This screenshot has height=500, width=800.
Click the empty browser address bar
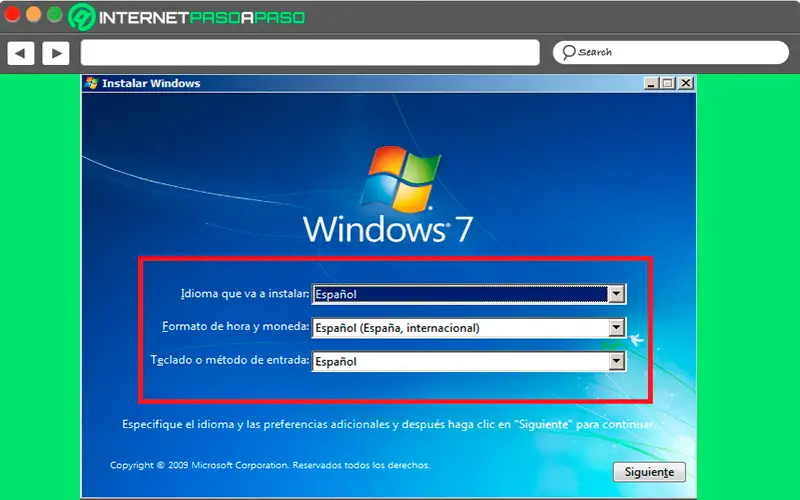310,53
